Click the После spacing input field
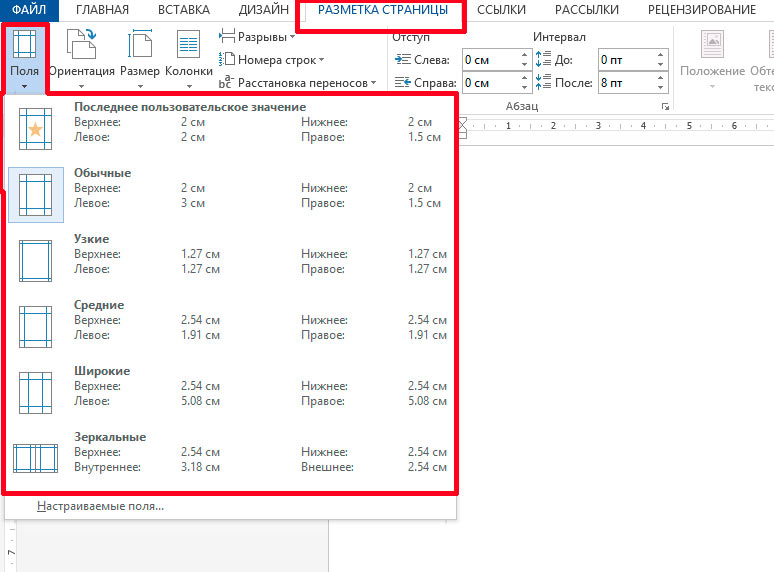Screen dimensions: 774x572 coord(626,82)
